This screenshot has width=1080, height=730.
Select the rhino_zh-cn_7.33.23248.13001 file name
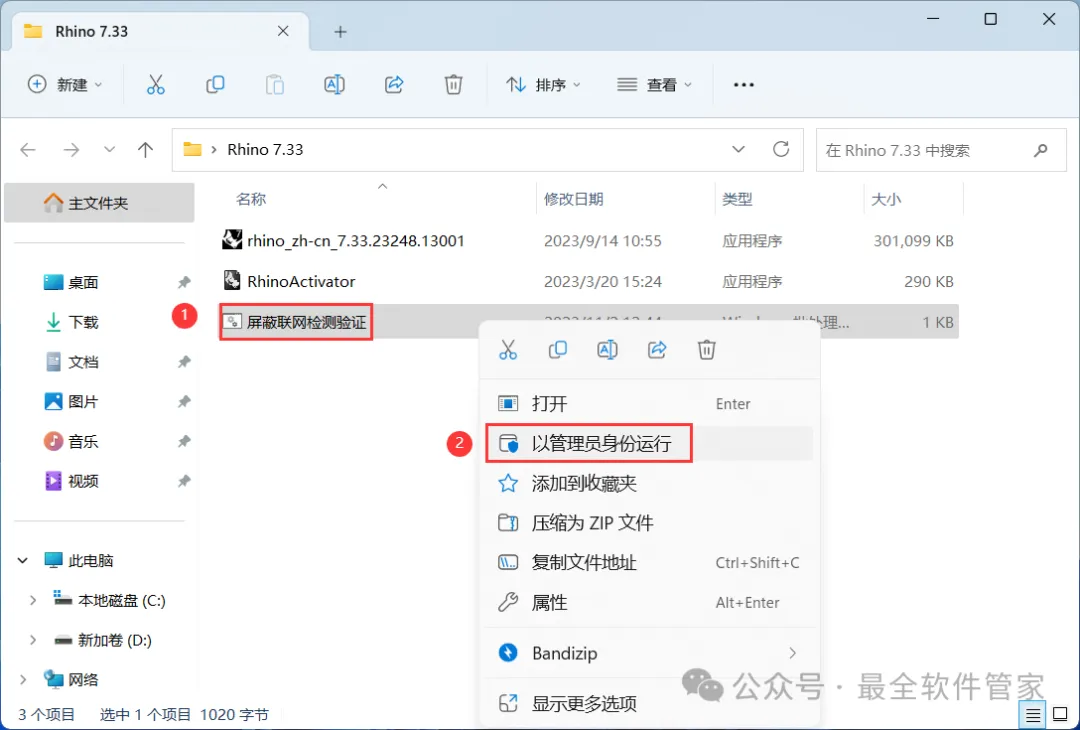point(355,240)
